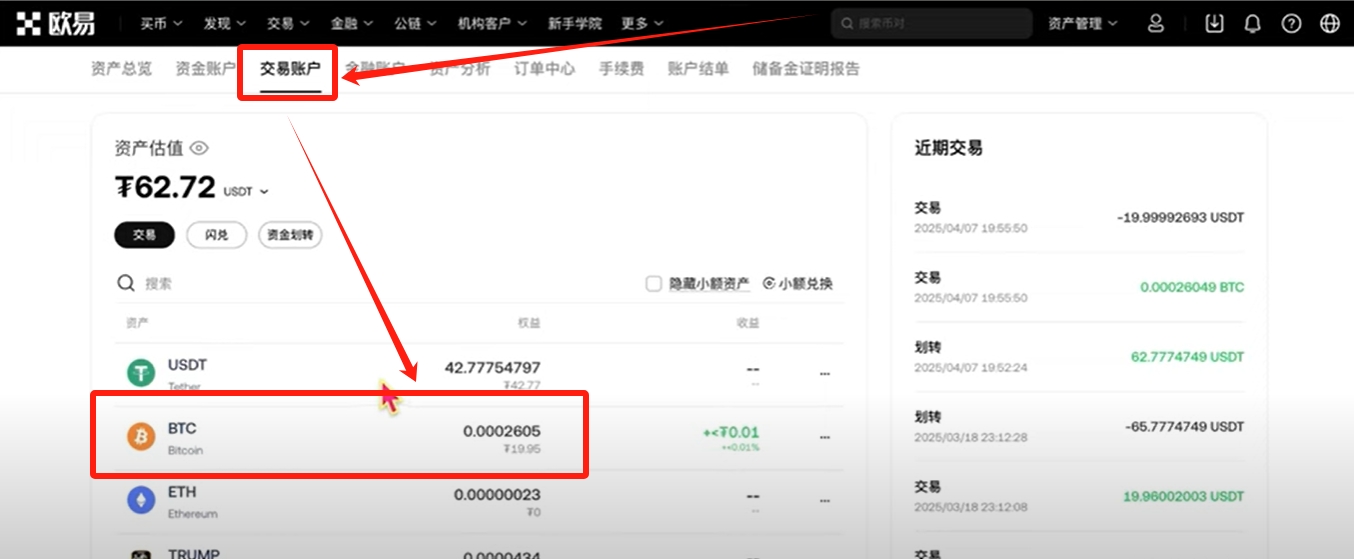
Task: Click the ₮62.72 asset valuation amount
Action: (166, 187)
